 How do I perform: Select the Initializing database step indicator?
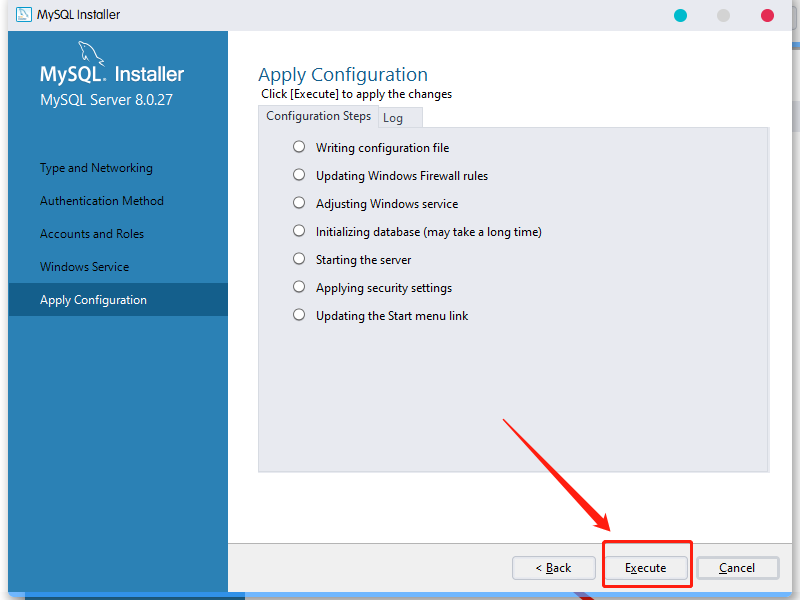(299, 231)
